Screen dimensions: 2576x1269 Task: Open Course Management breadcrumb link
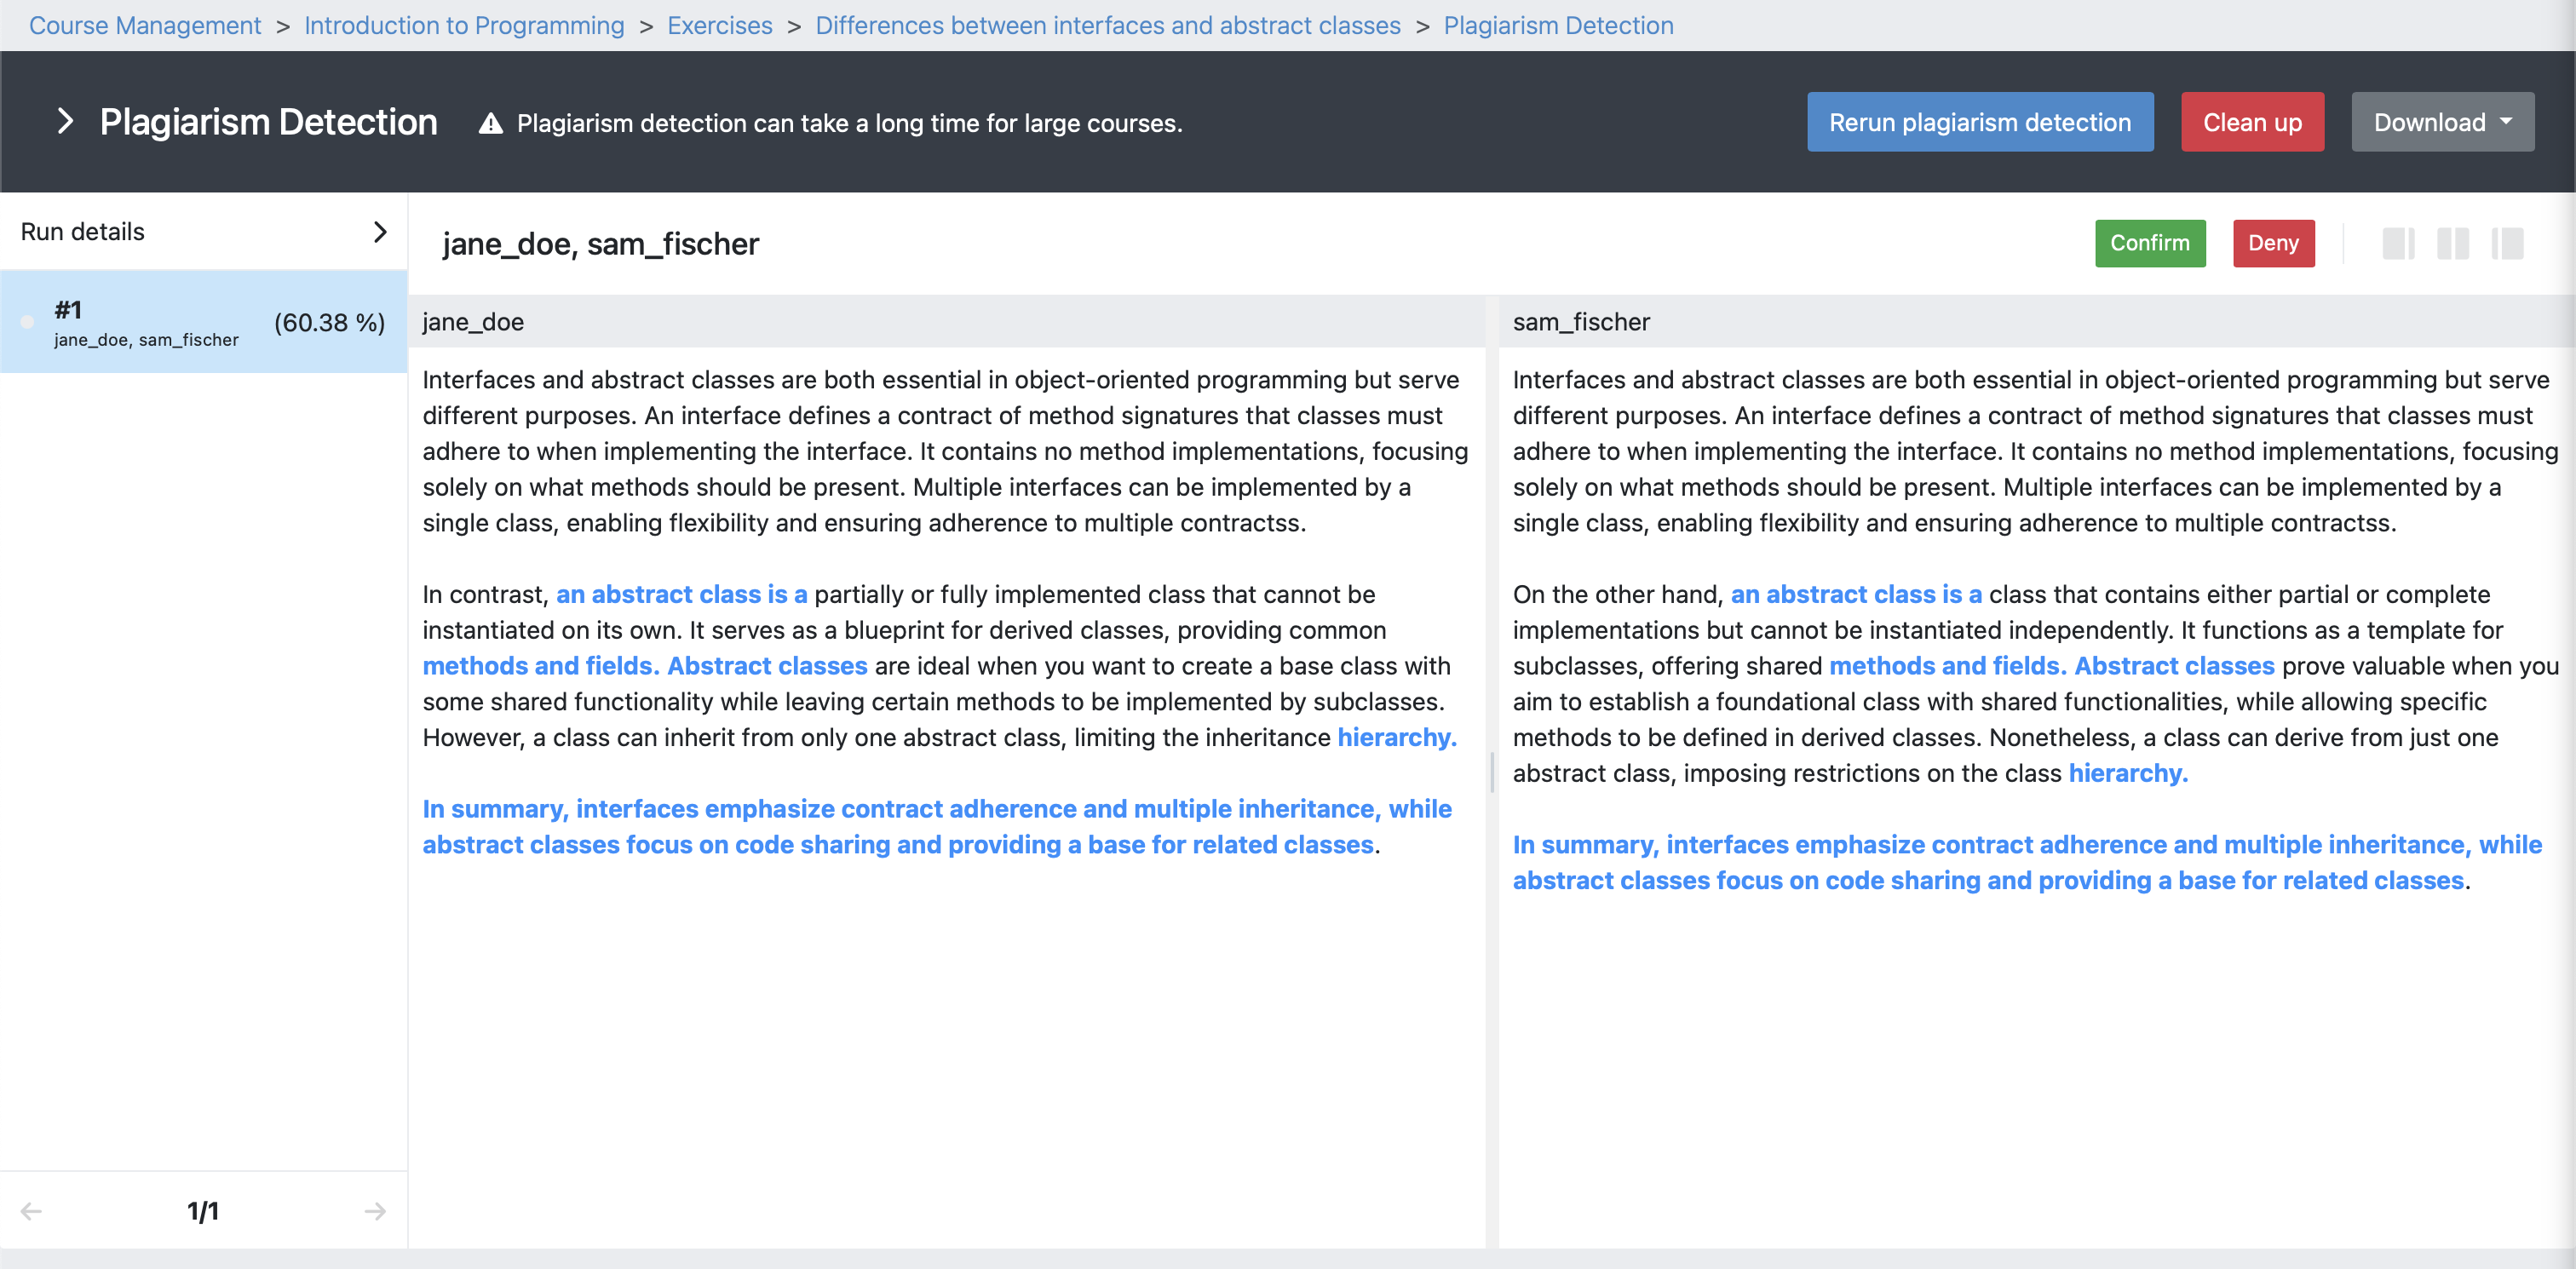(x=145, y=25)
